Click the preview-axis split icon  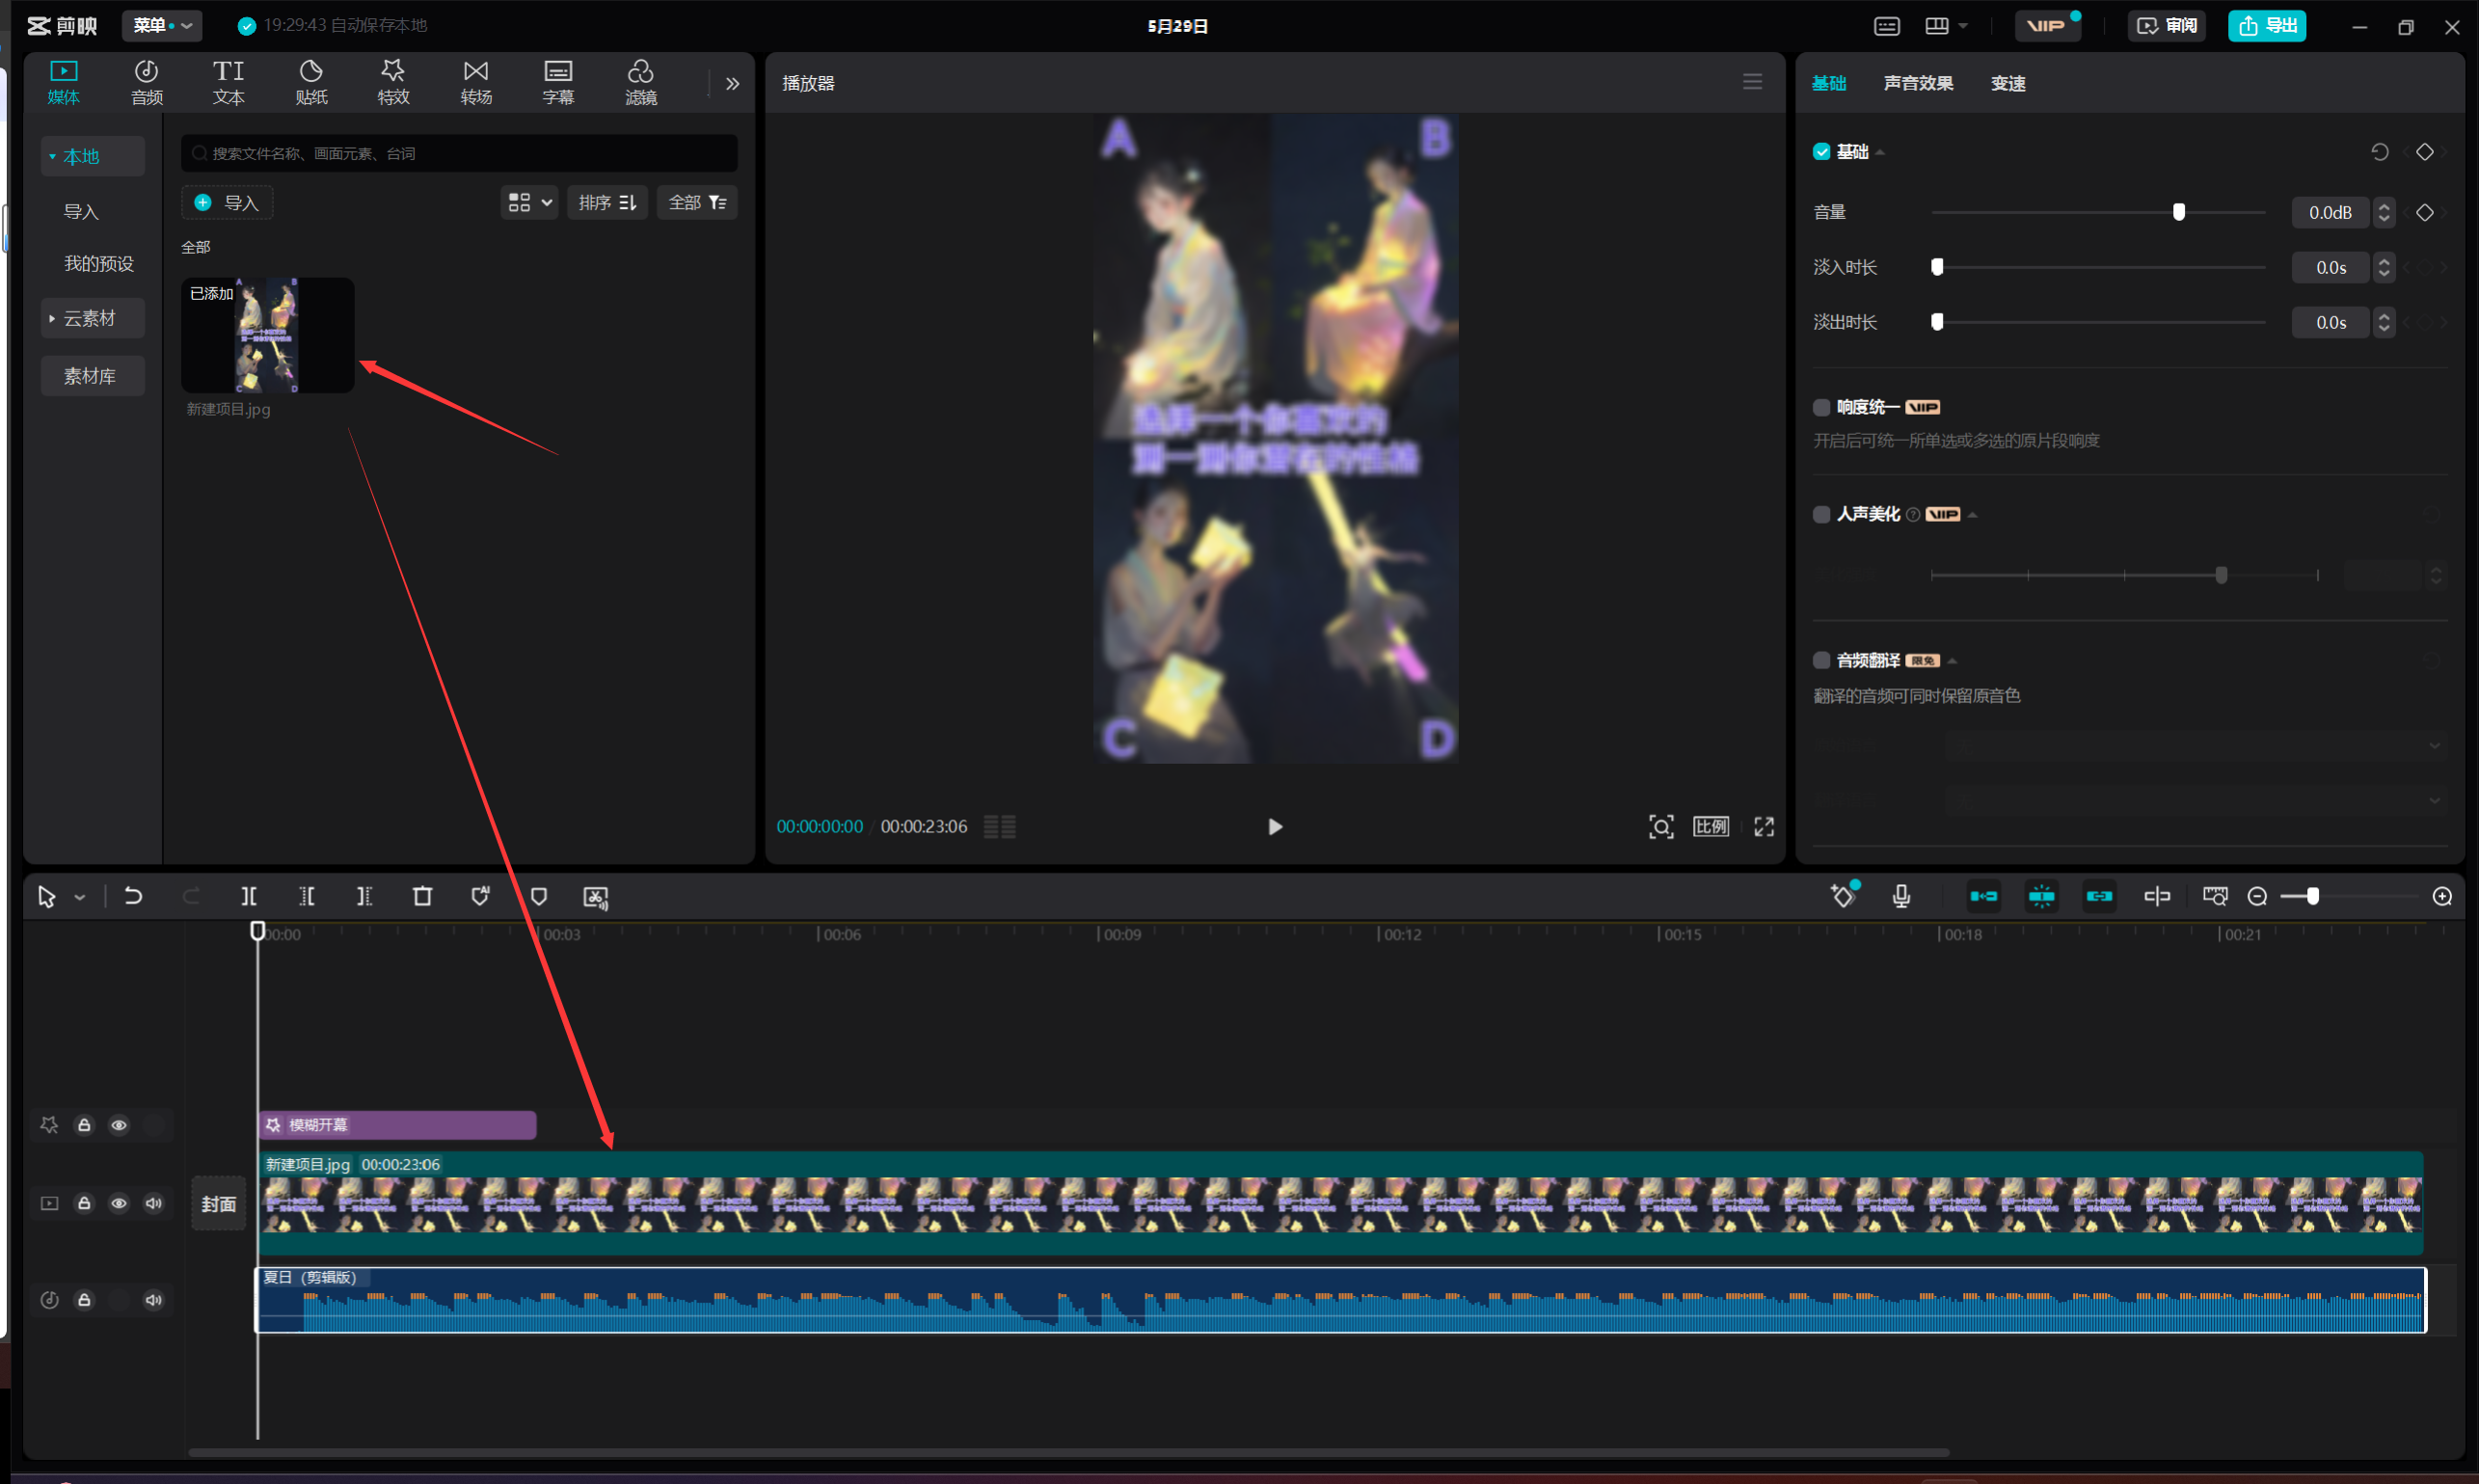(2157, 896)
